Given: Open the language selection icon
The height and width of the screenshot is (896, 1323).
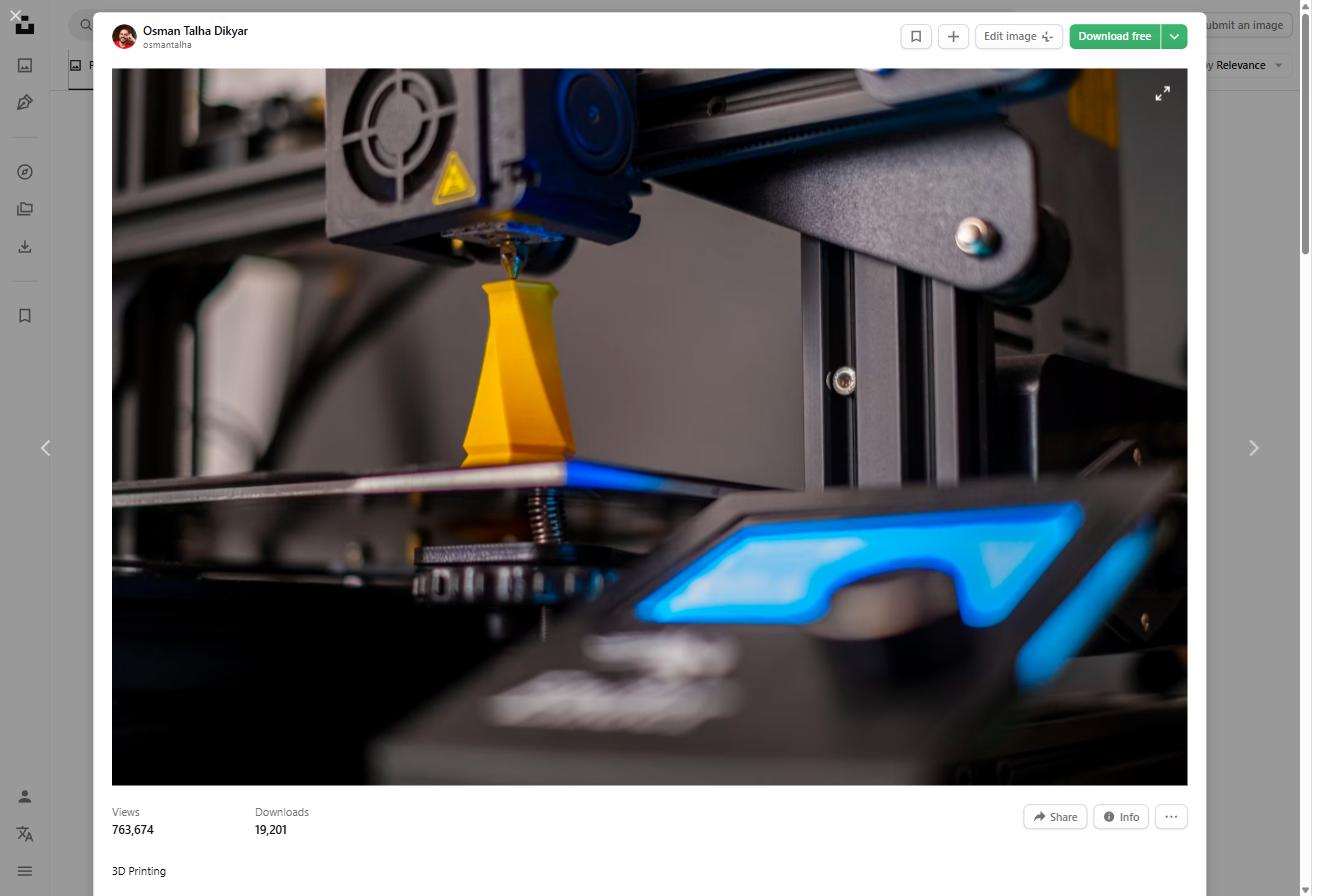Looking at the screenshot, I should 25,834.
